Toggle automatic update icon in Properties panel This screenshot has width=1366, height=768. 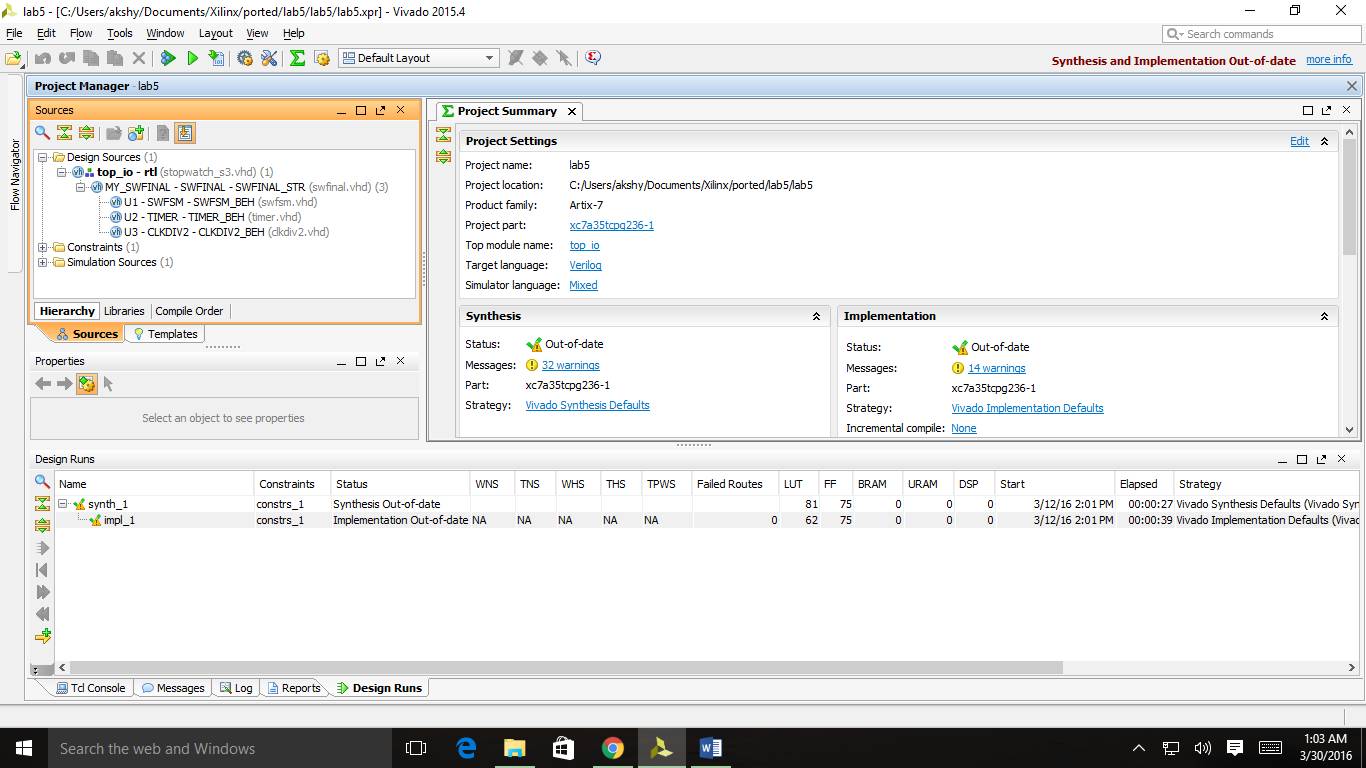87,384
